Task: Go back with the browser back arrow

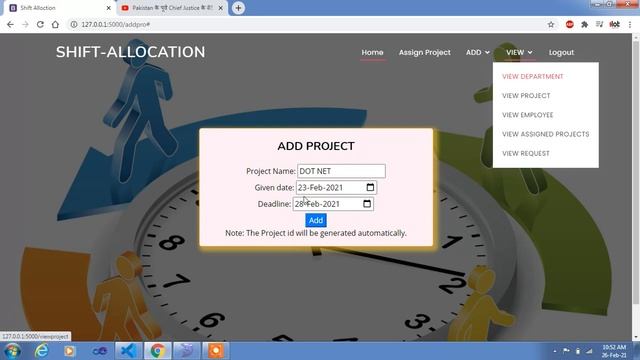Action: point(10,24)
